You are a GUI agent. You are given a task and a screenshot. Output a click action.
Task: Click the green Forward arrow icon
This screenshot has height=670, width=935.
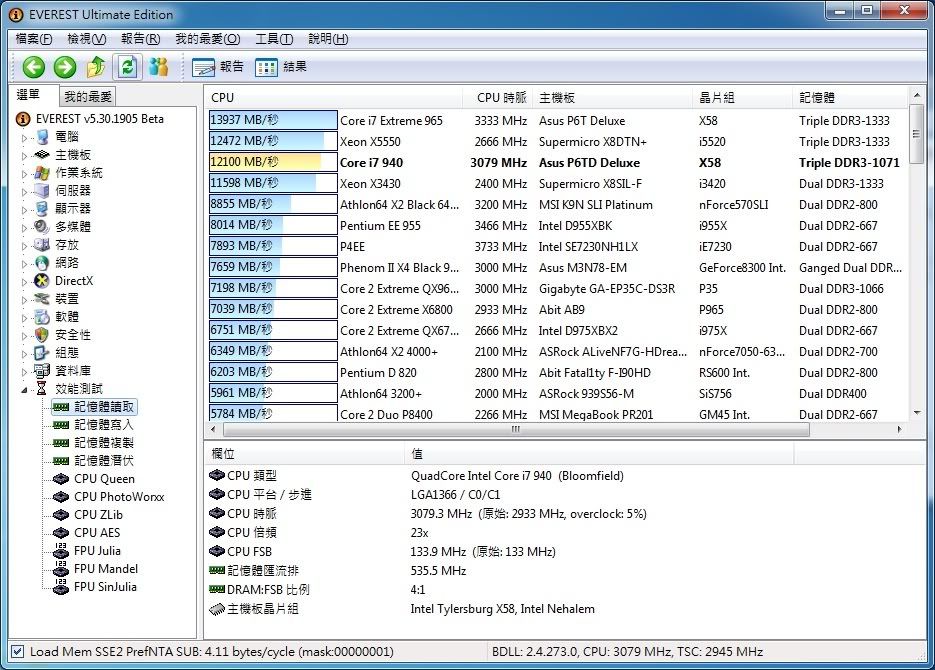click(64, 67)
